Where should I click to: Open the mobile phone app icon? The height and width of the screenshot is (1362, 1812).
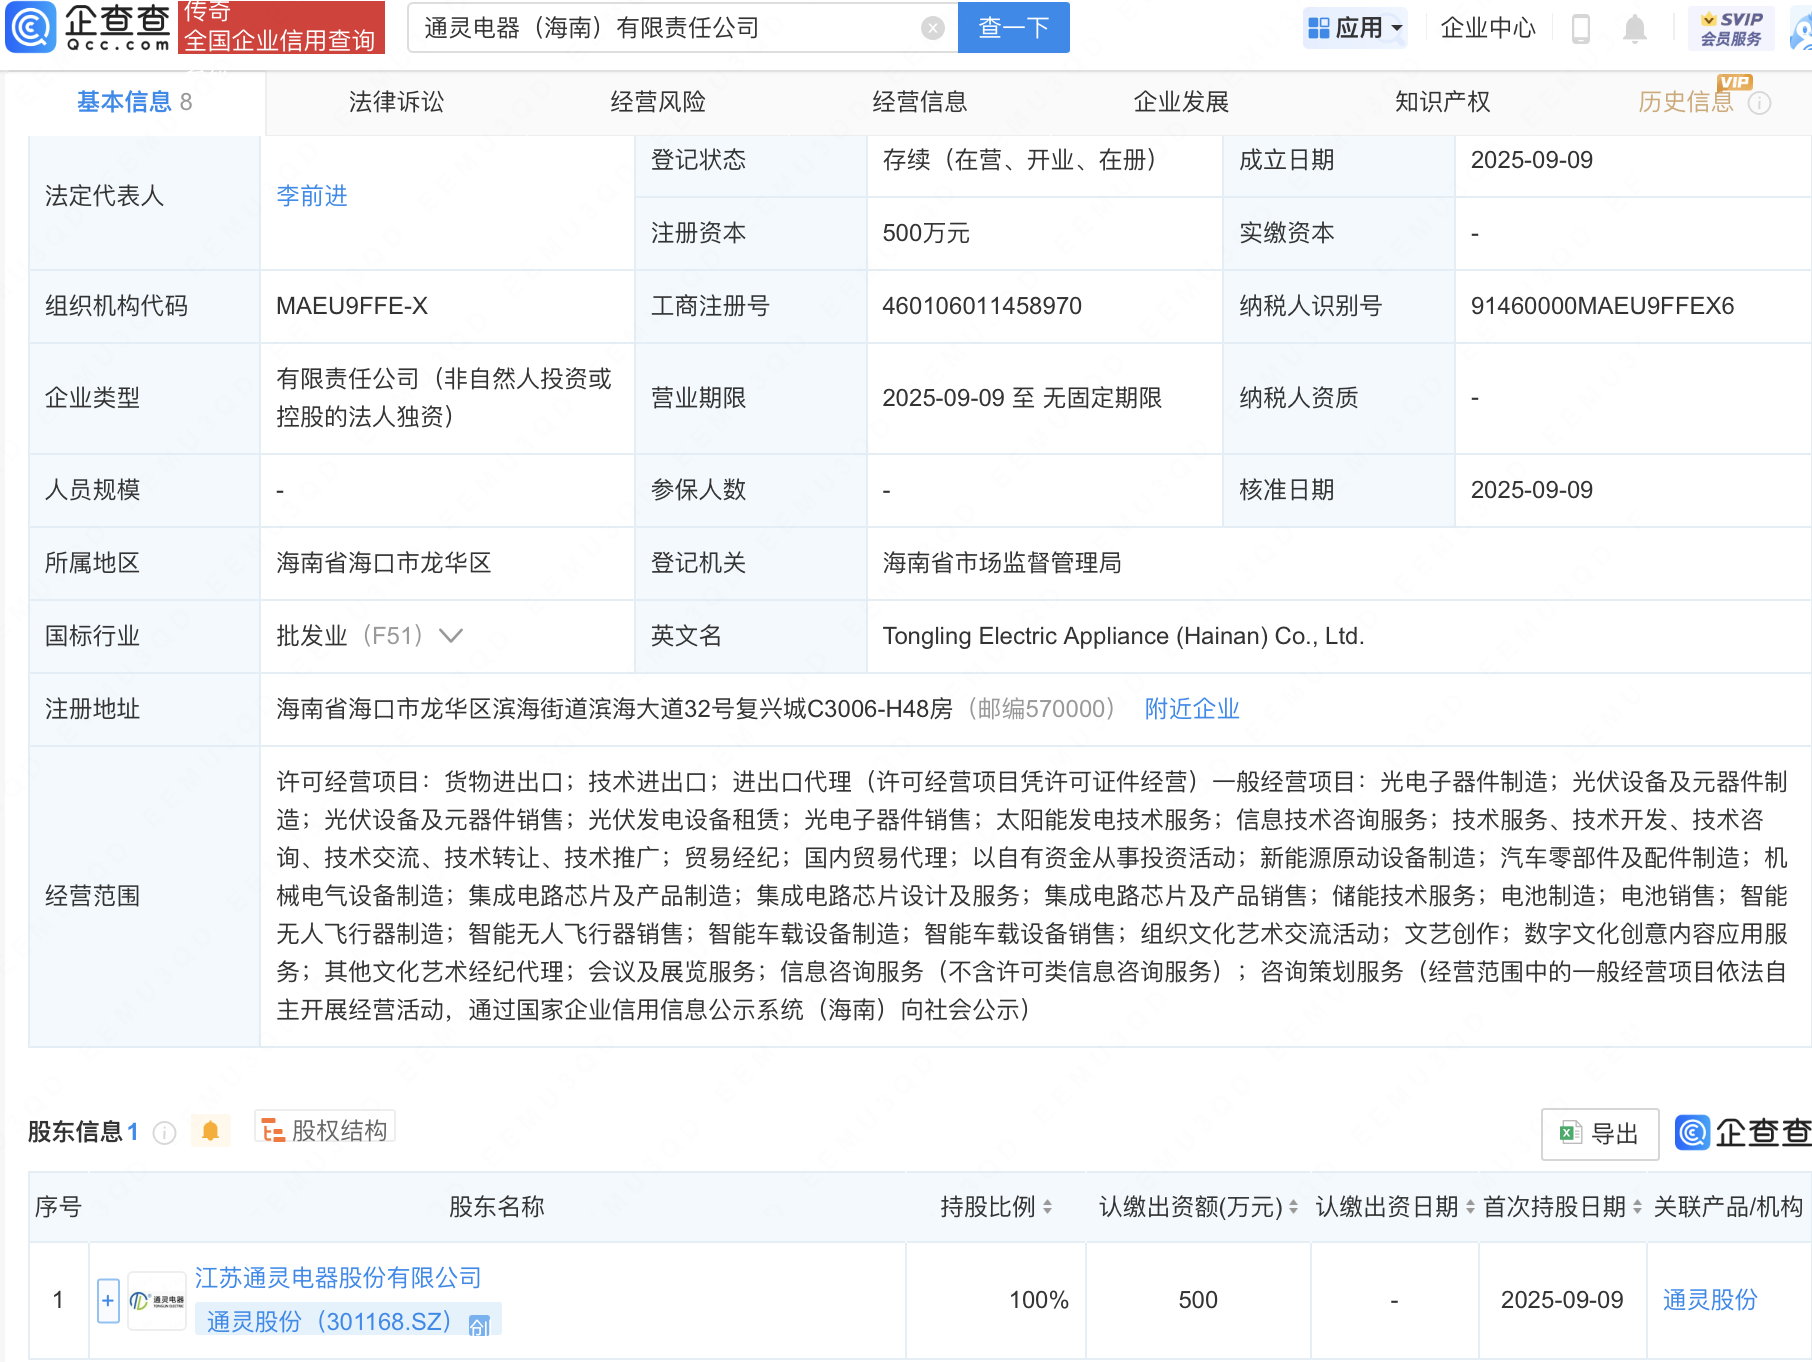tap(1581, 28)
